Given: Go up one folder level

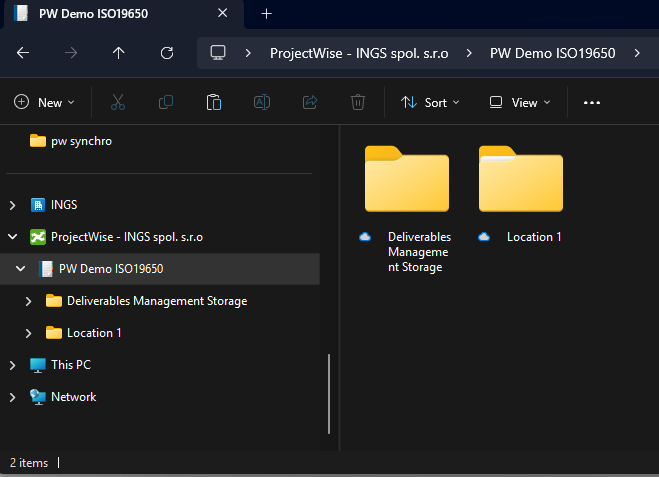Looking at the screenshot, I should [119, 53].
